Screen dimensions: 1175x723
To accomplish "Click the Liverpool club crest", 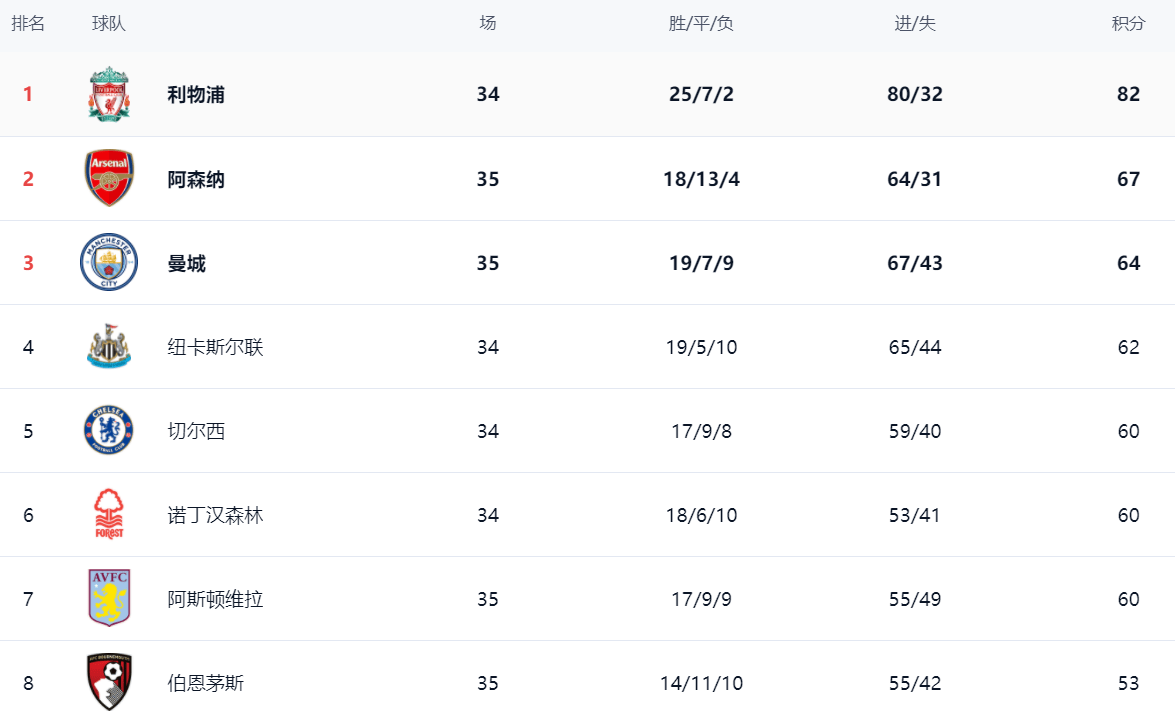I will (x=109, y=95).
